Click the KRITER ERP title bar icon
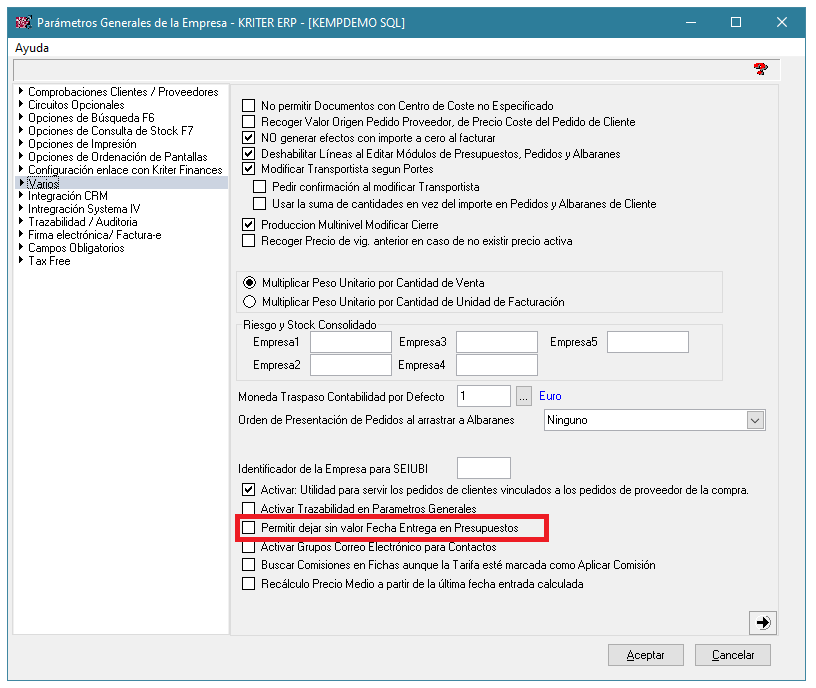The image size is (816, 688). pos(22,21)
